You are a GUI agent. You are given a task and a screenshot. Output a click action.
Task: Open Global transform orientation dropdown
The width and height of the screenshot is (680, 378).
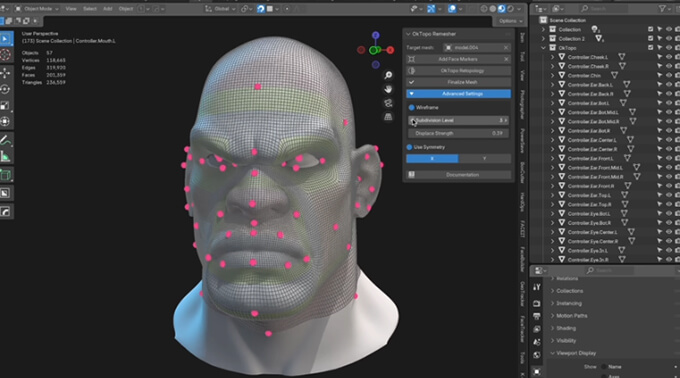coord(220,9)
